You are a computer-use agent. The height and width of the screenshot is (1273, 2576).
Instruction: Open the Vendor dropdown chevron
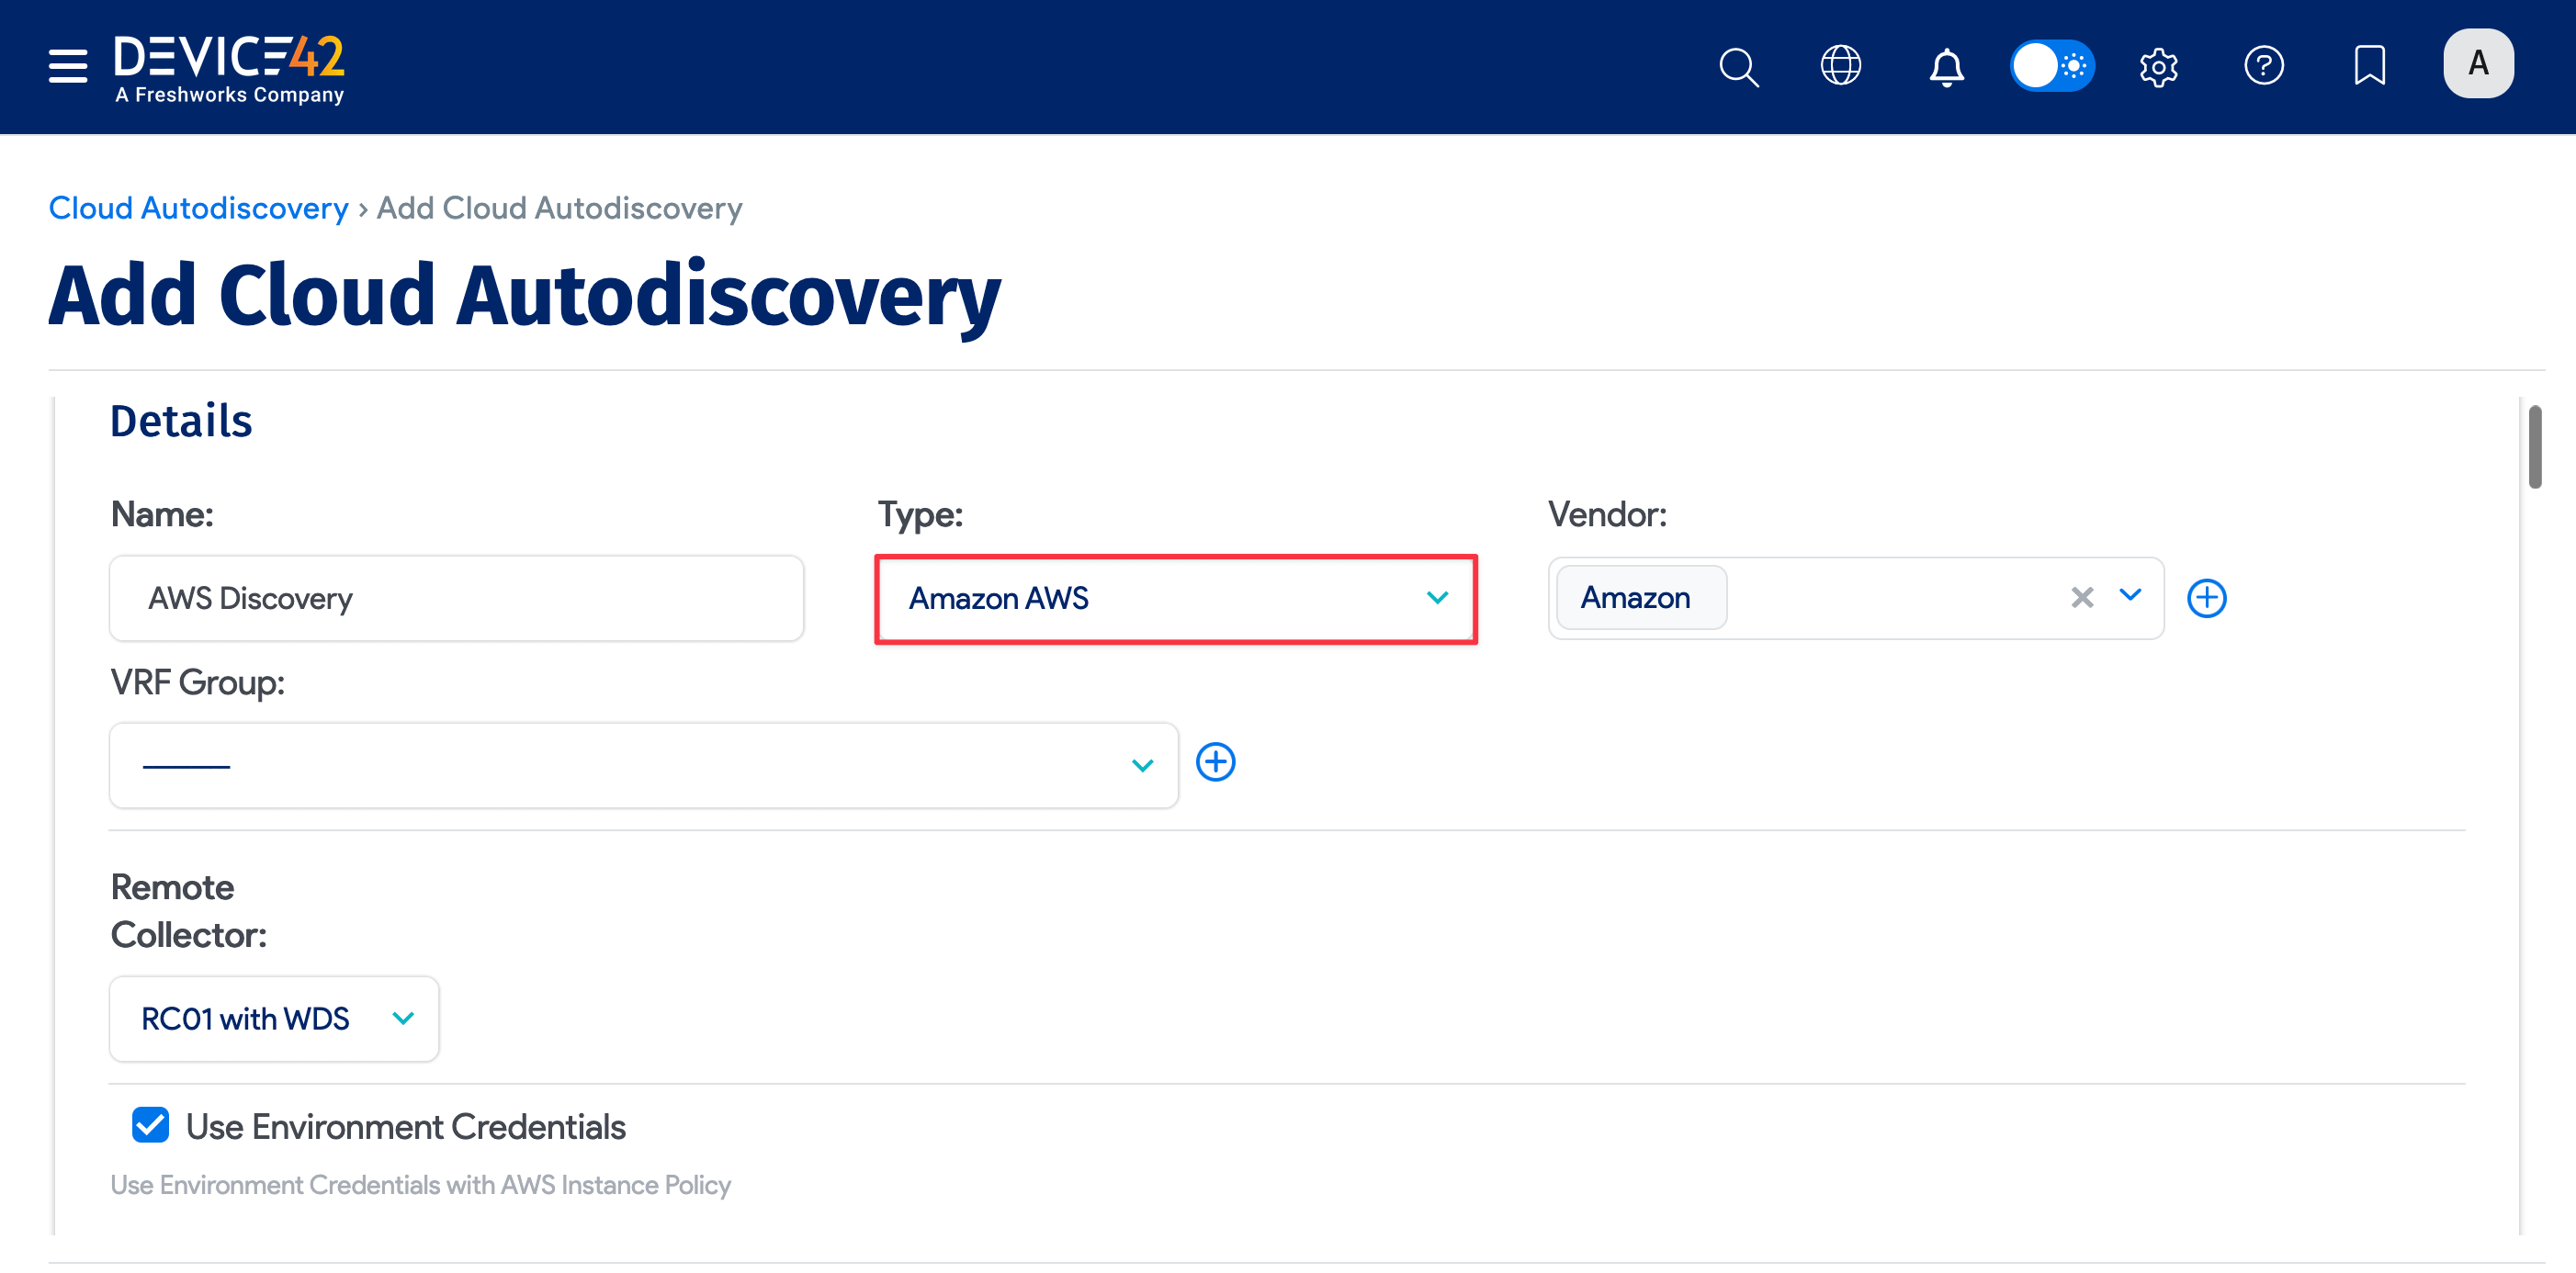[x=2130, y=597]
